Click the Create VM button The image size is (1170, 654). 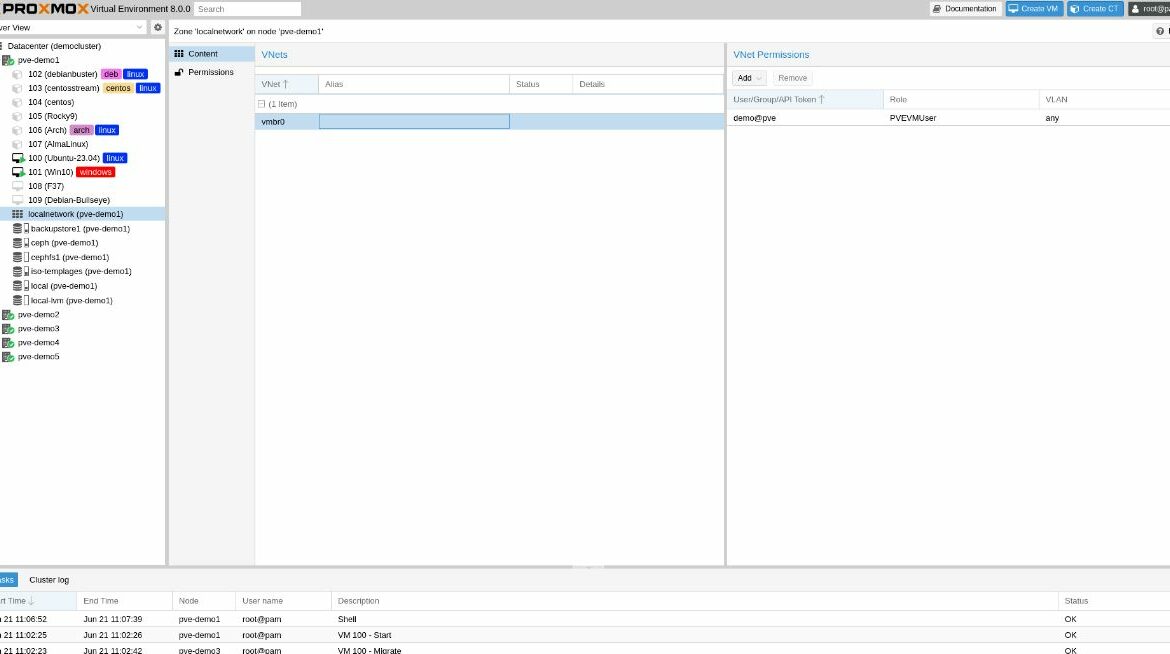1034,9
